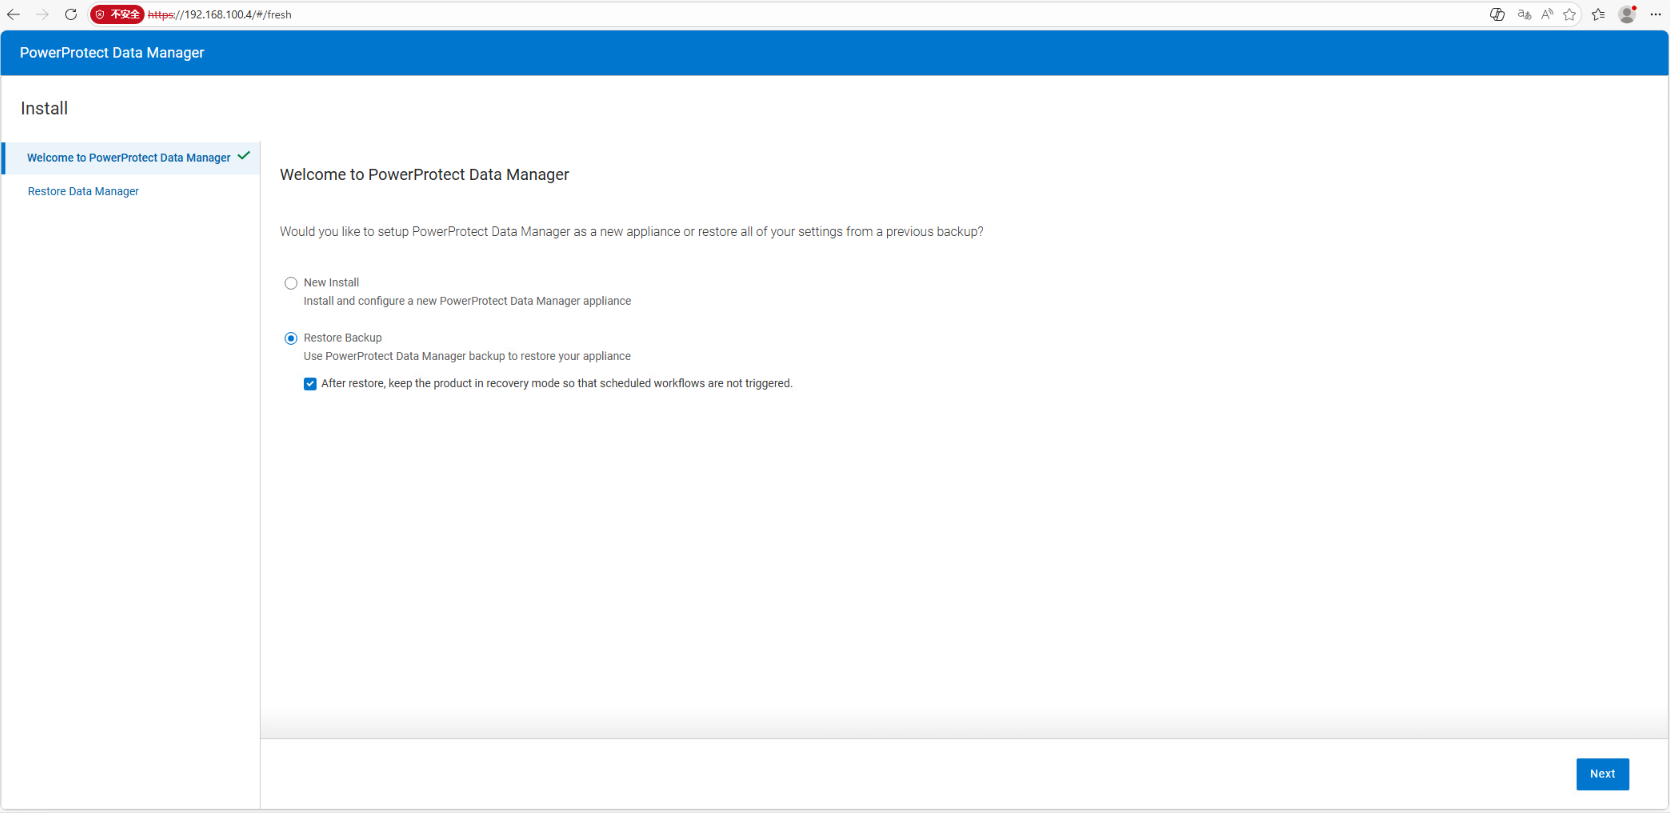Image resolution: width=1670 pixels, height=813 pixels.
Task: Click the 'After restore, keep the product' label
Action: pos(556,383)
